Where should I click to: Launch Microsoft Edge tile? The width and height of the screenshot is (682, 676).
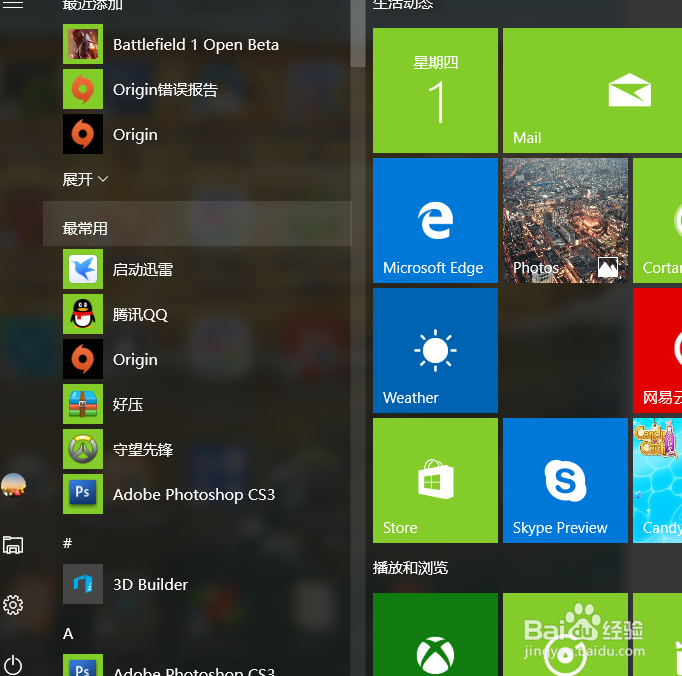(435, 221)
